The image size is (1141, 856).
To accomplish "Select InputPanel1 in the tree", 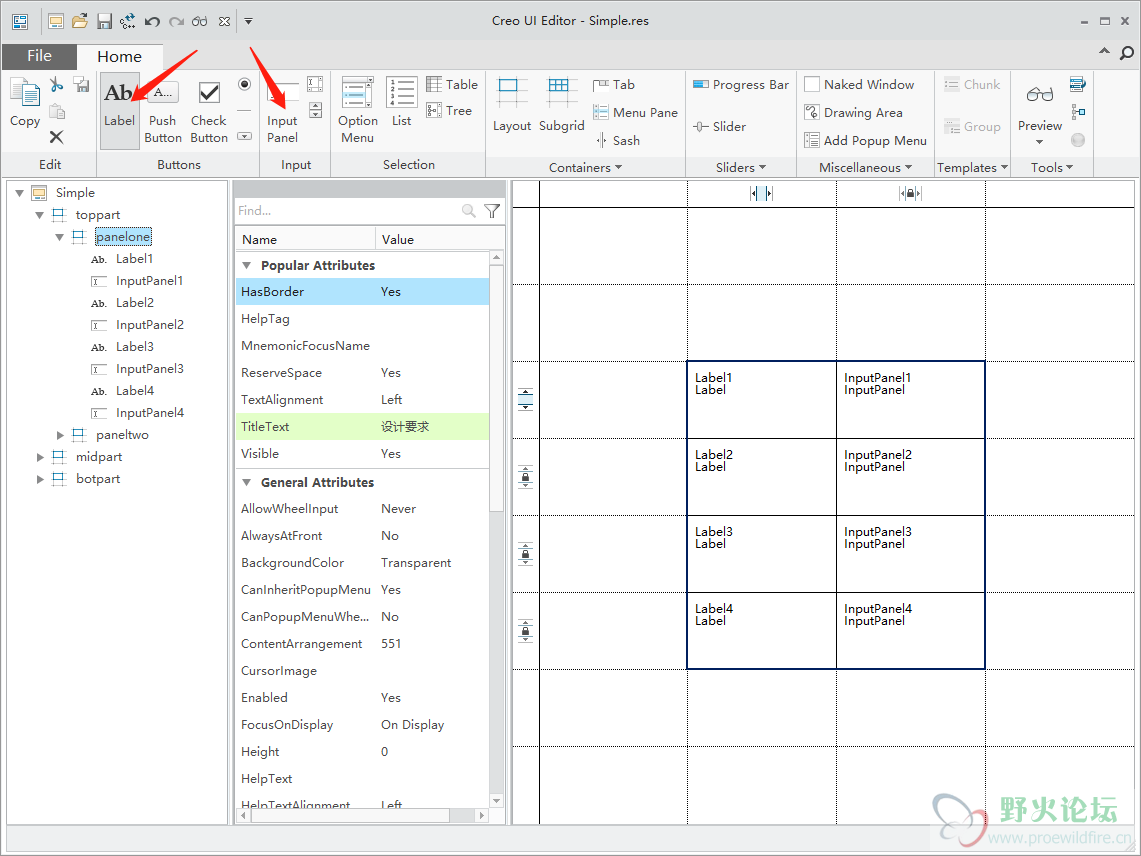I will [x=149, y=281].
